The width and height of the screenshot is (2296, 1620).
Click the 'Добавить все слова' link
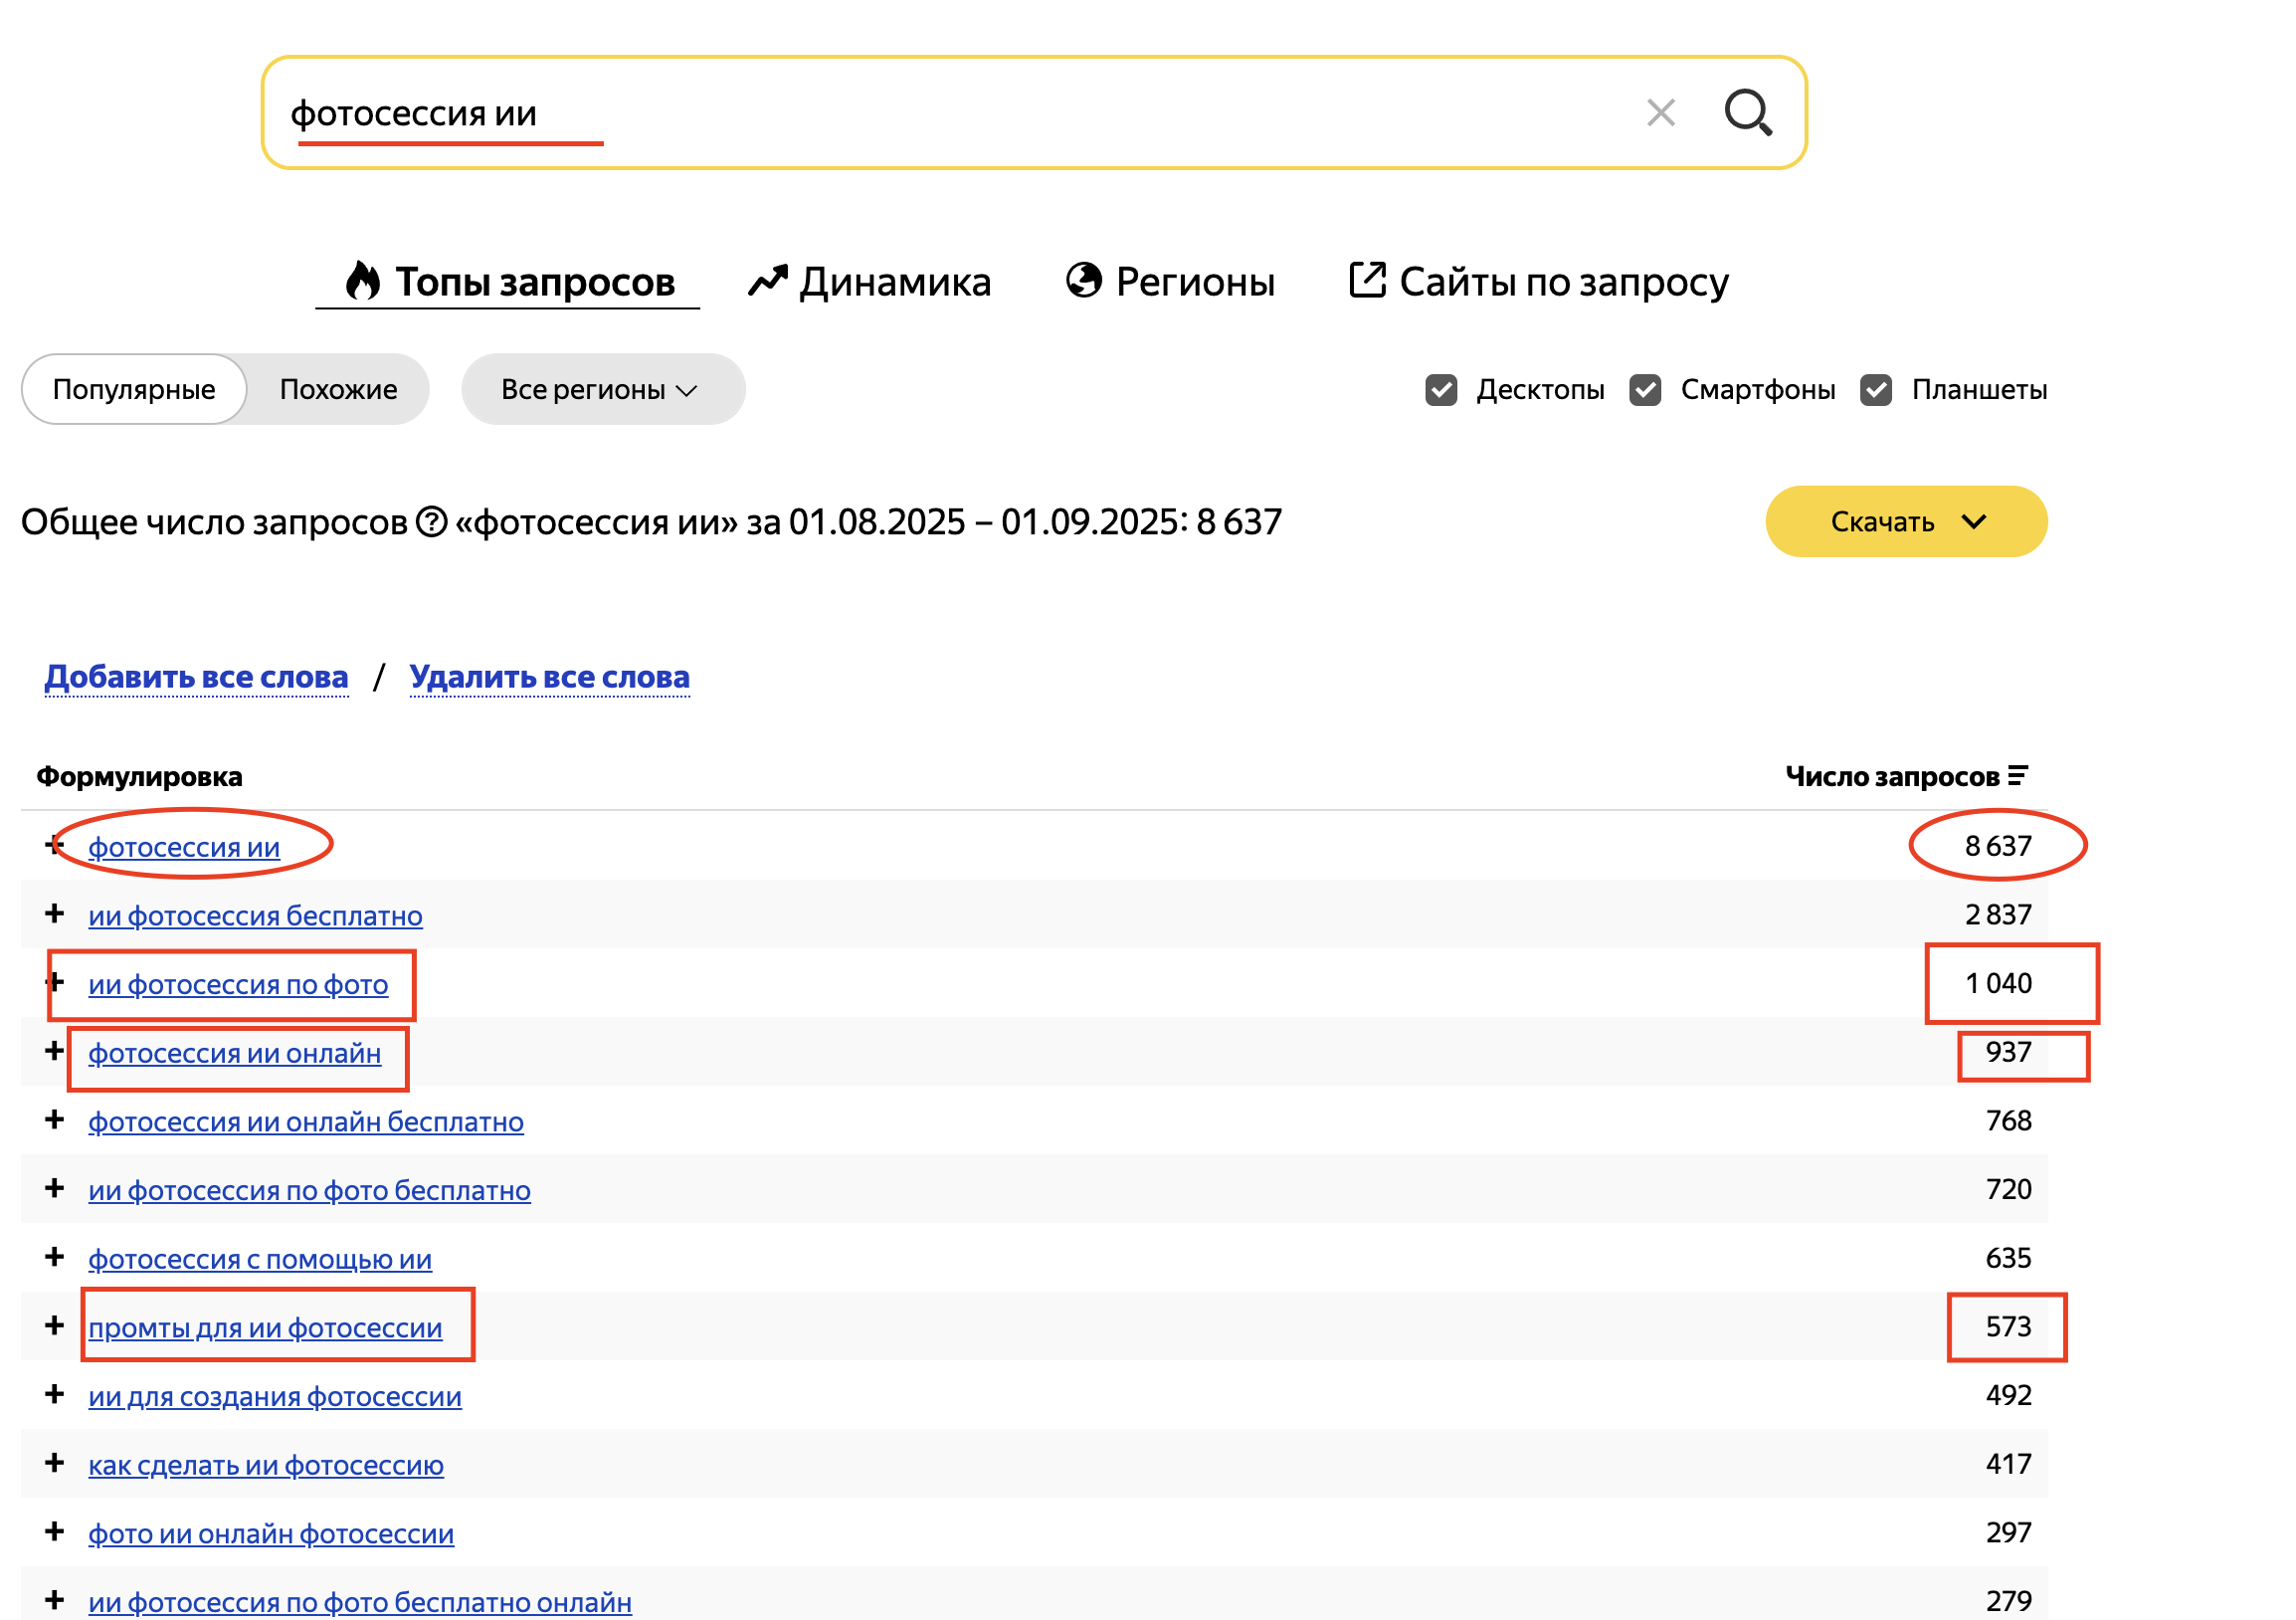(196, 677)
